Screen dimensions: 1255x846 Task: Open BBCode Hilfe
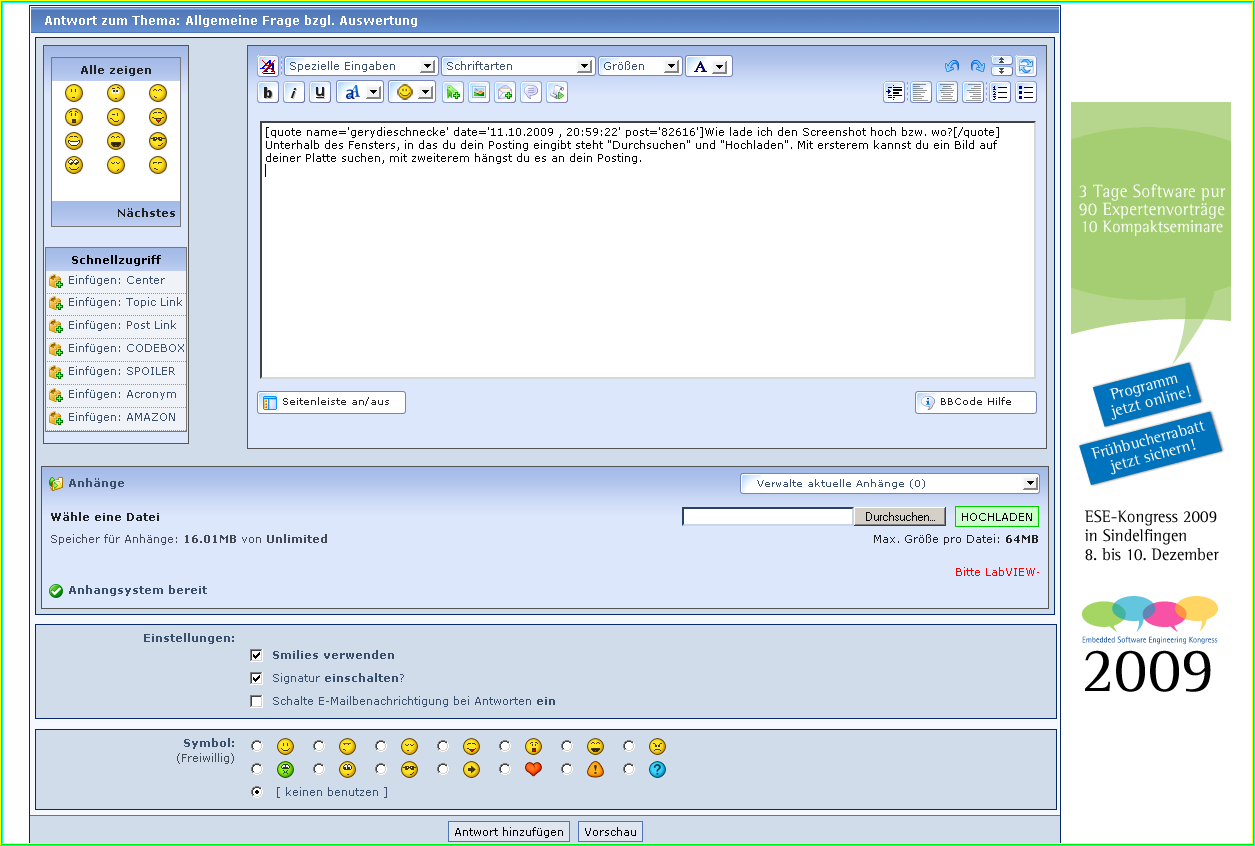coord(975,402)
